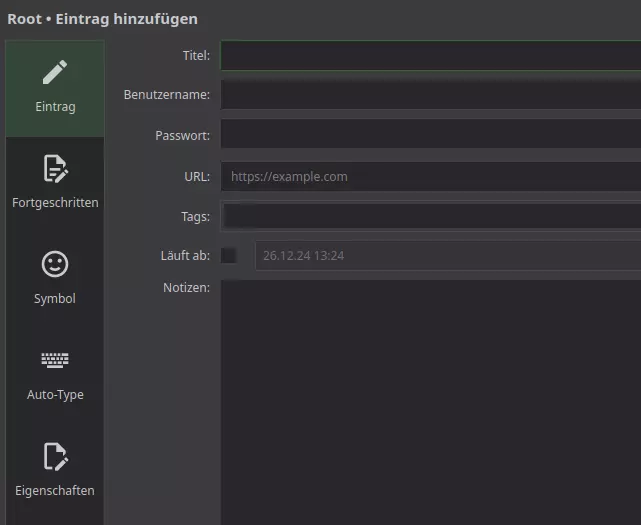Click into the Benutzername field
Image resolution: width=641 pixels, height=525 pixels.
coord(431,94)
